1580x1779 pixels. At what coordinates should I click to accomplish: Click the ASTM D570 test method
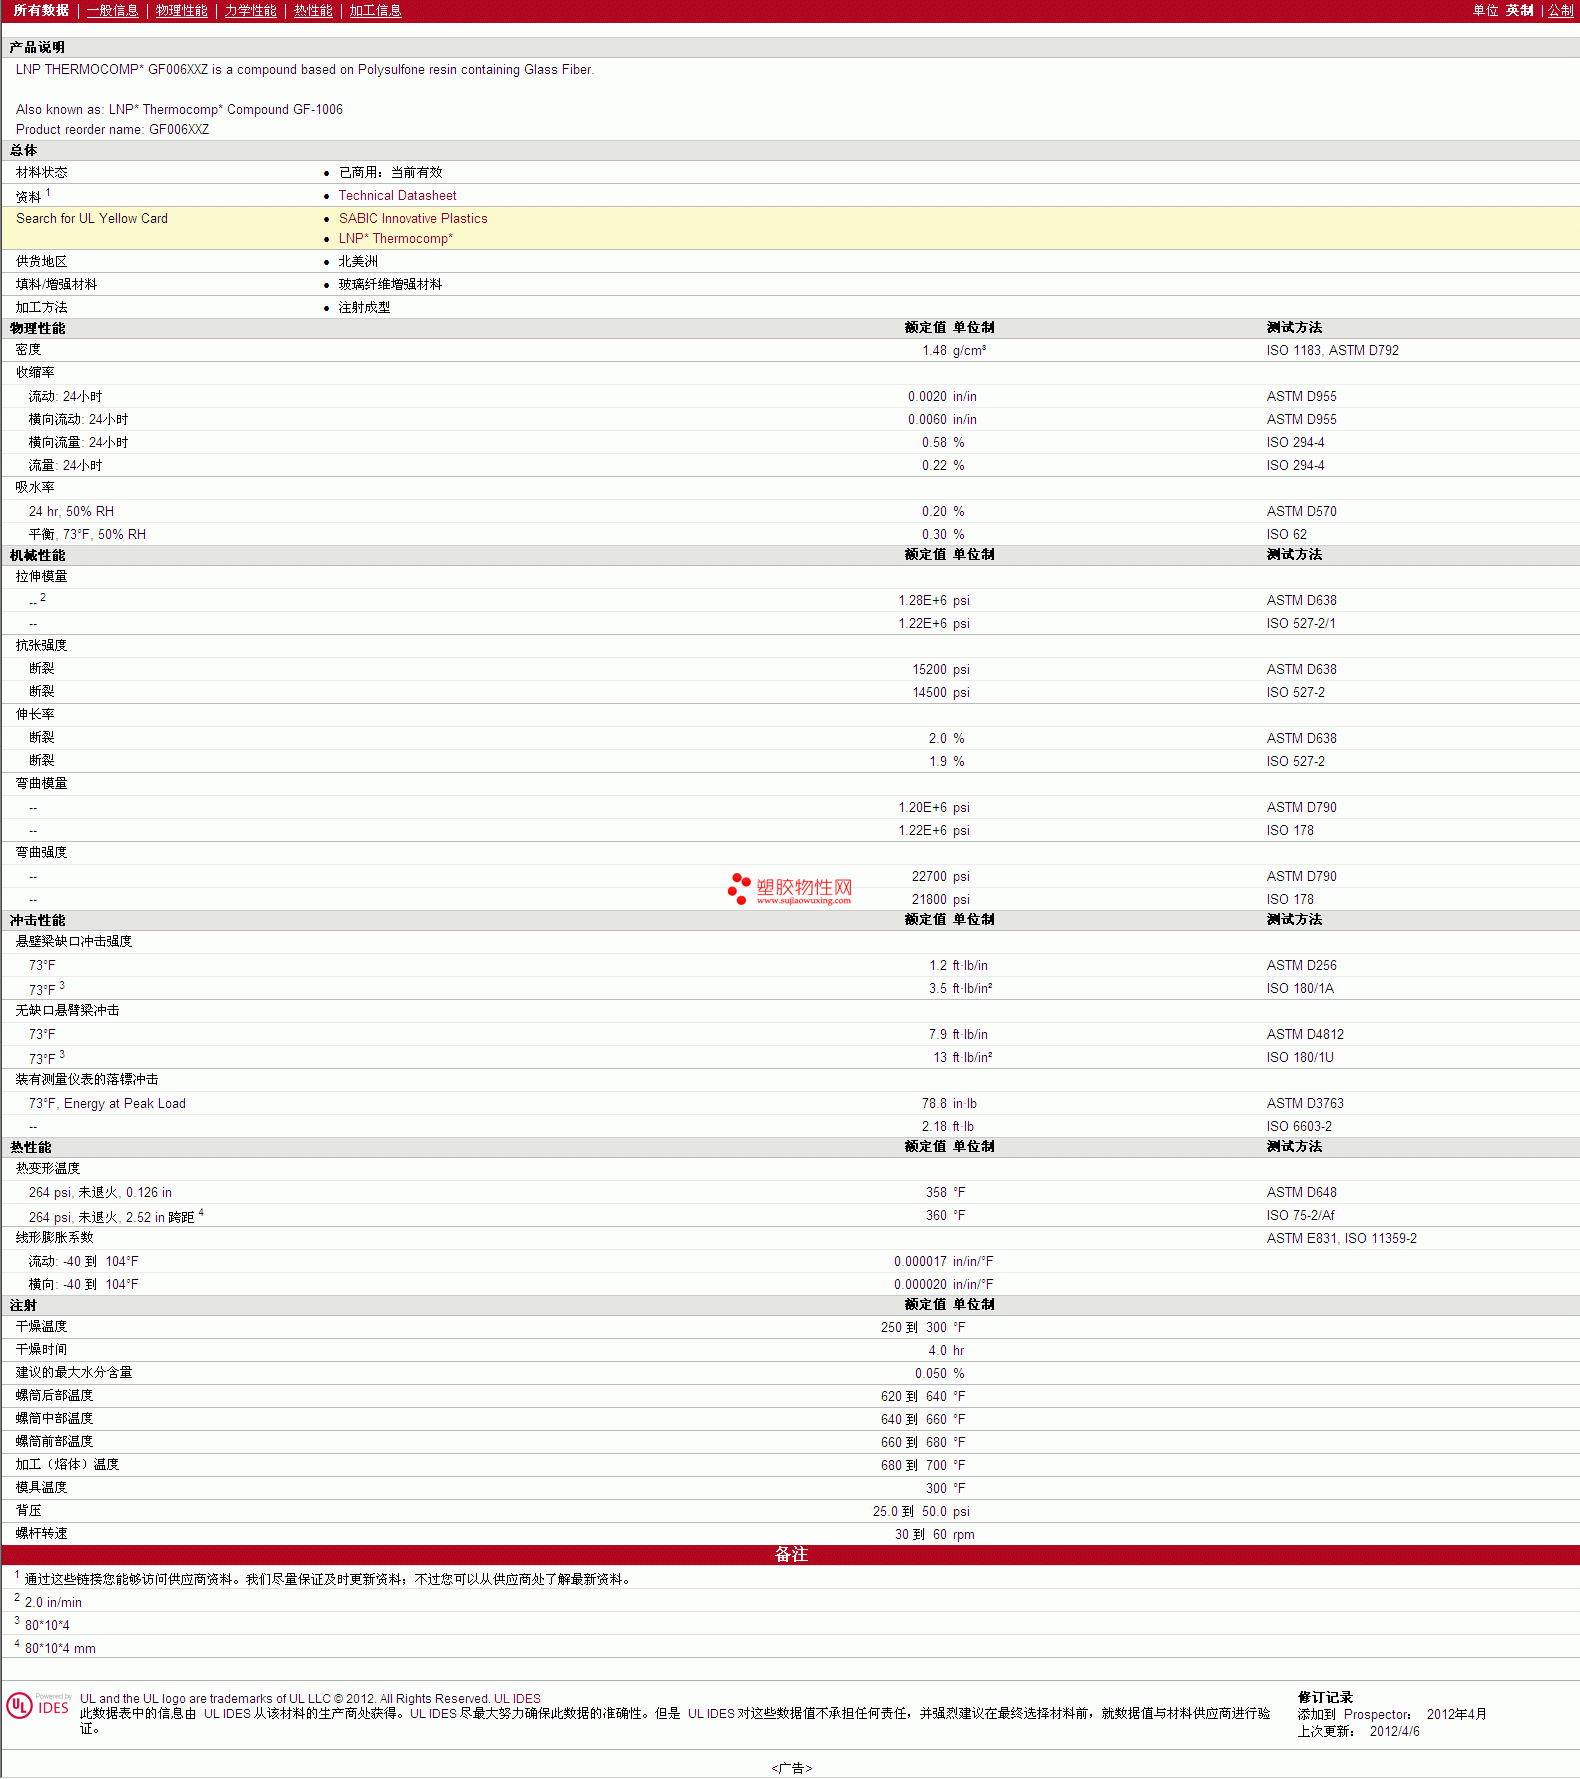pyautogui.click(x=1301, y=512)
